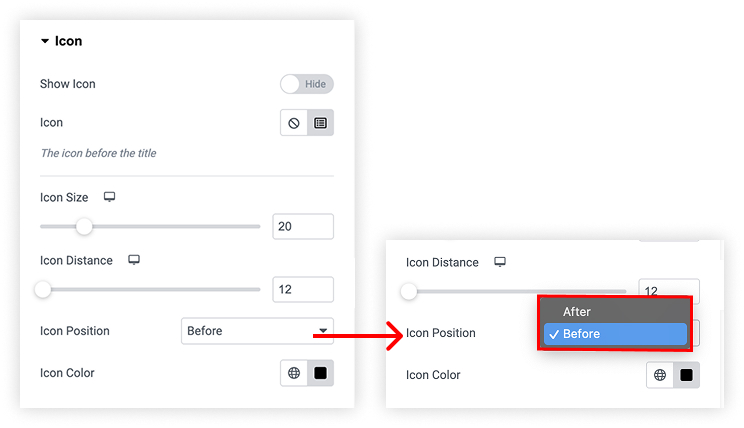This screenshot has width=744, height=428.
Task: Click the Icon Distance value field showing 12
Action: [x=303, y=289]
